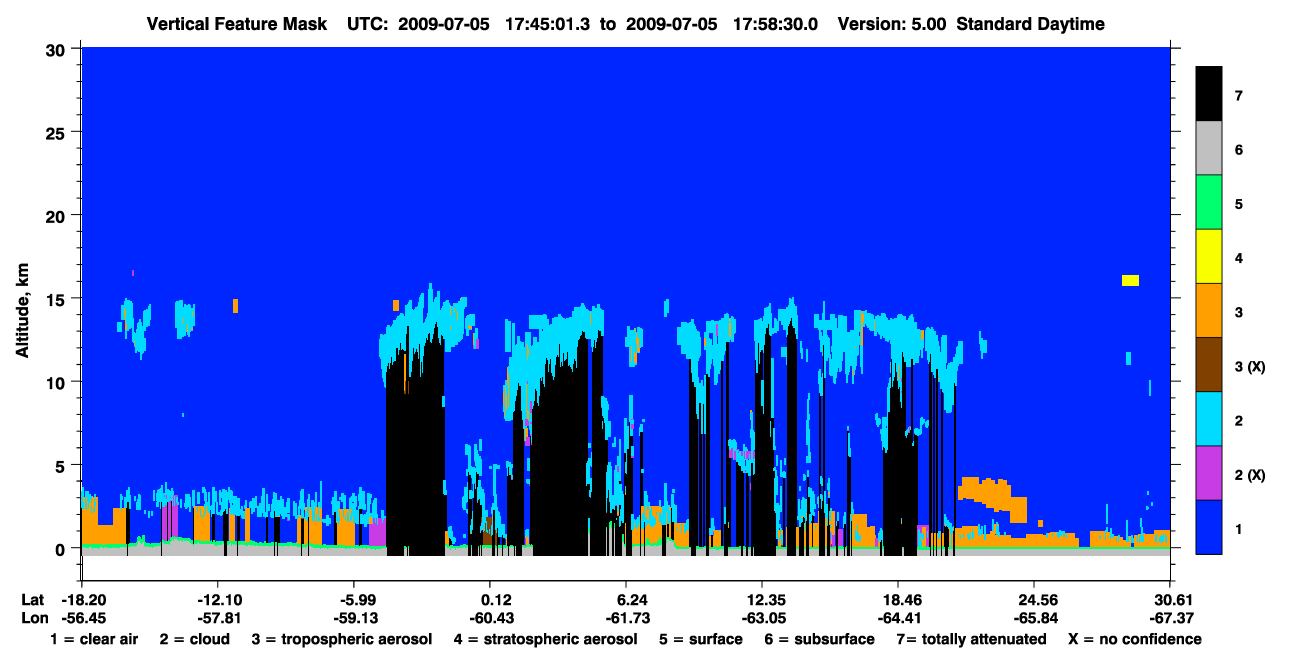The width and height of the screenshot is (1300, 667).
Task: Click the longitude value -64.41
Action: point(898,618)
